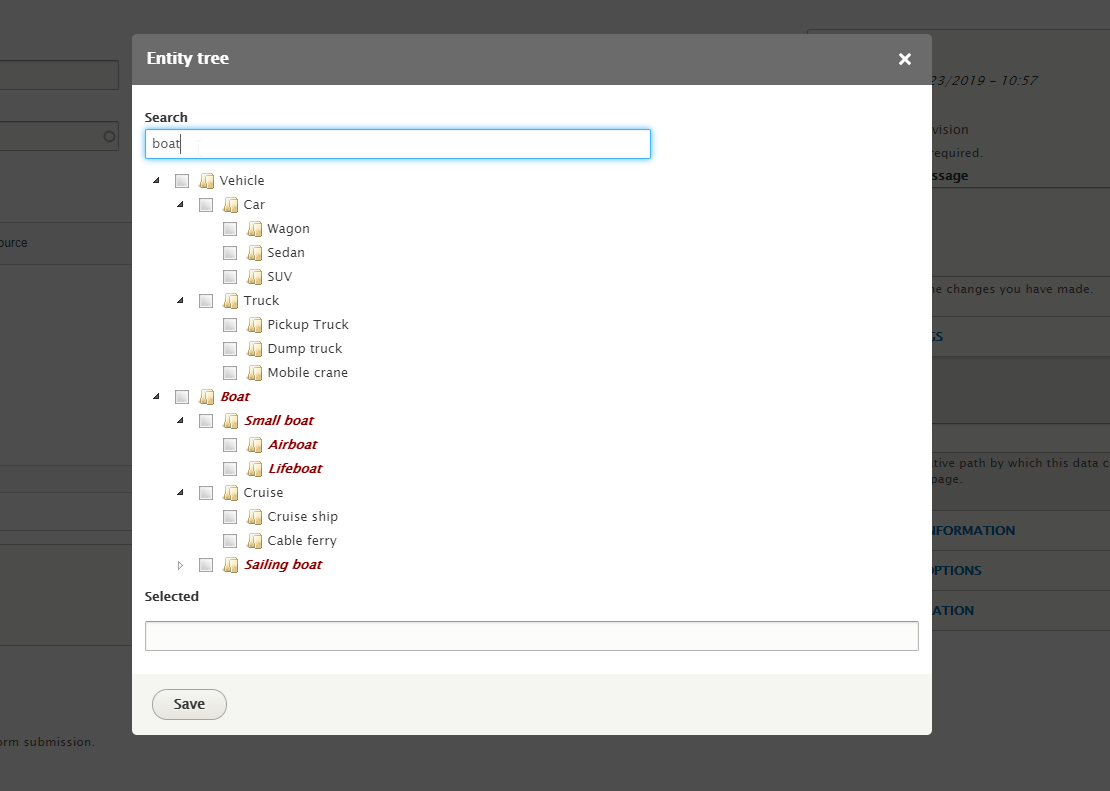Click the folder icon next to Boat
1110x791 pixels.
[x=207, y=397]
